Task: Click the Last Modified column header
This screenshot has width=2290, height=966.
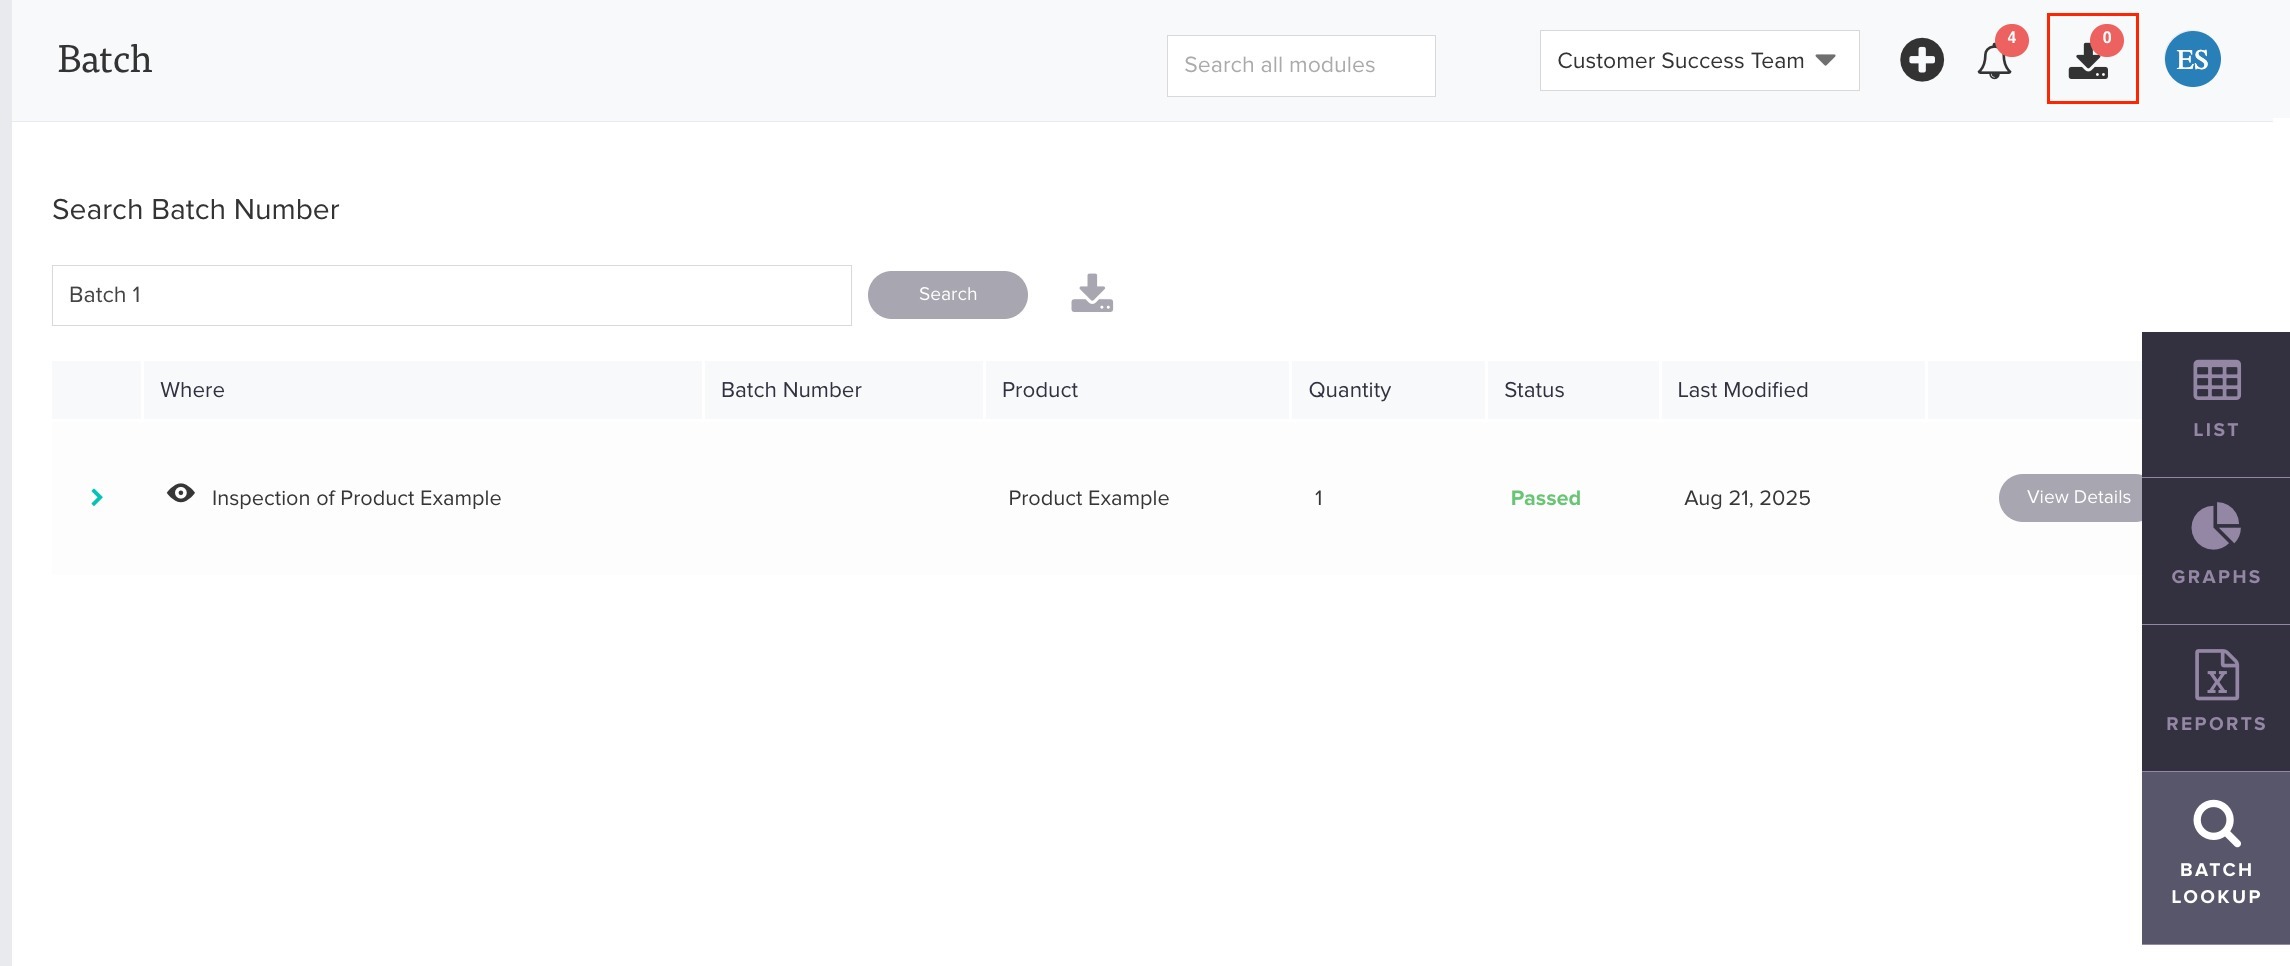Action: (1742, 390)
